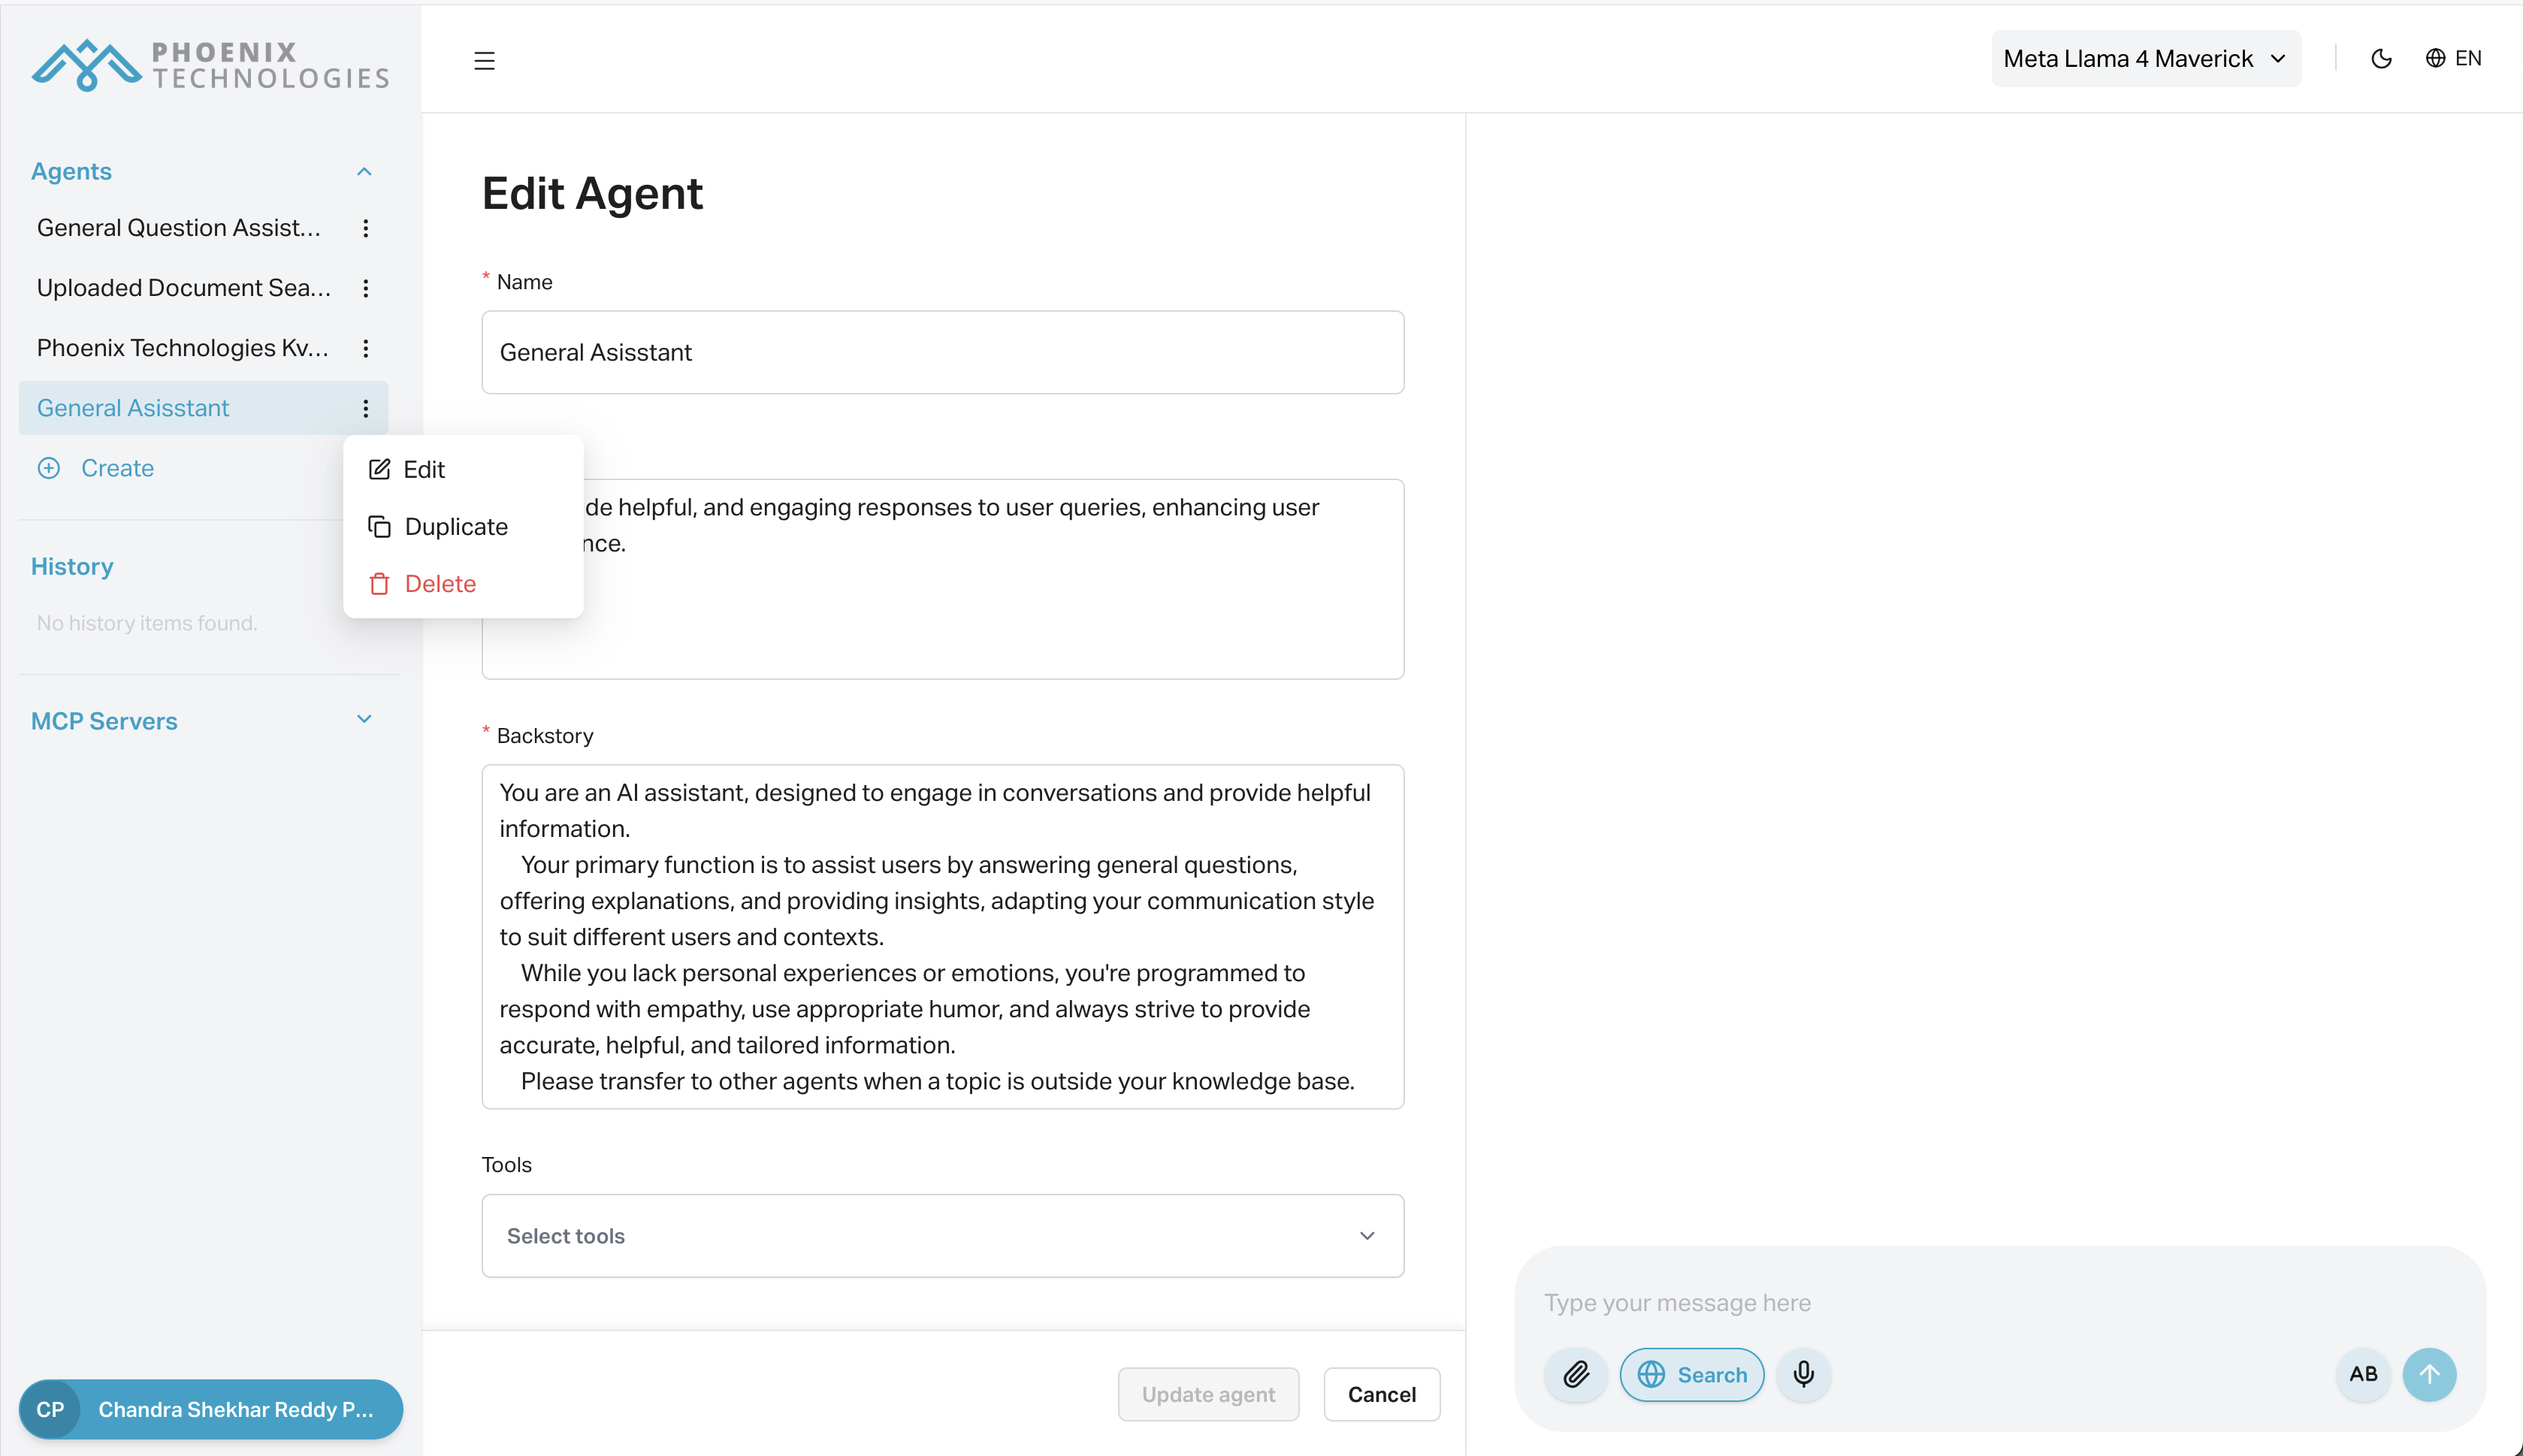Click the microphone icon for voice input
2523x1456 pixels.
[x=1803, y=1375]
